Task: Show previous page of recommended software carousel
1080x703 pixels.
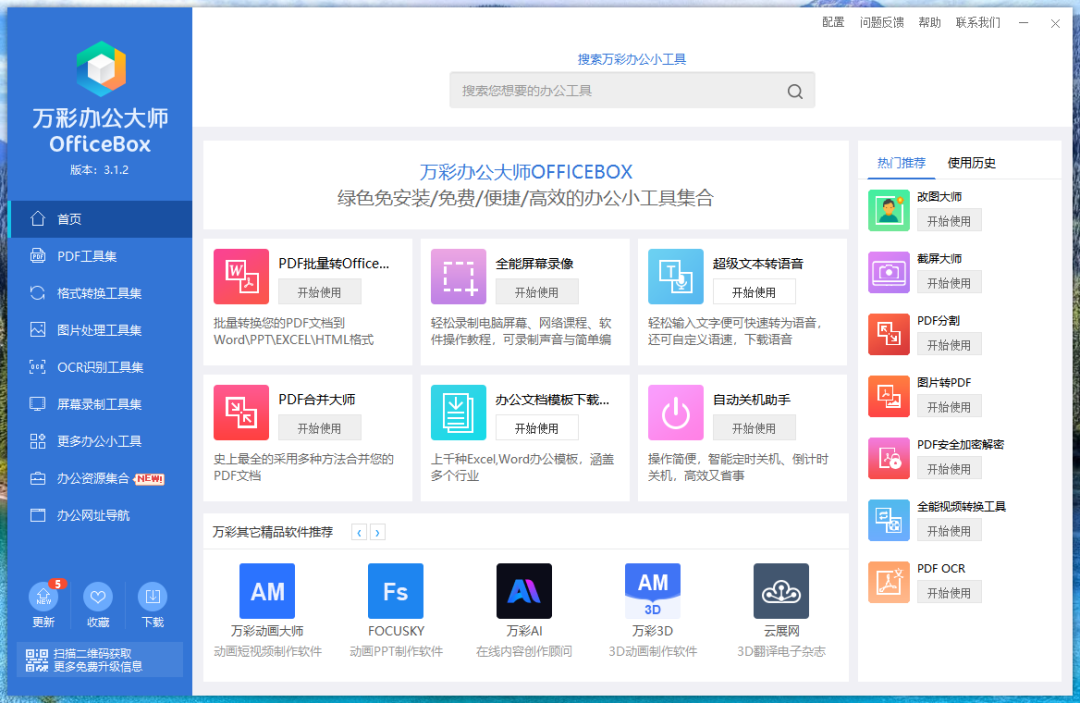Action: click(x=359, y=532)
